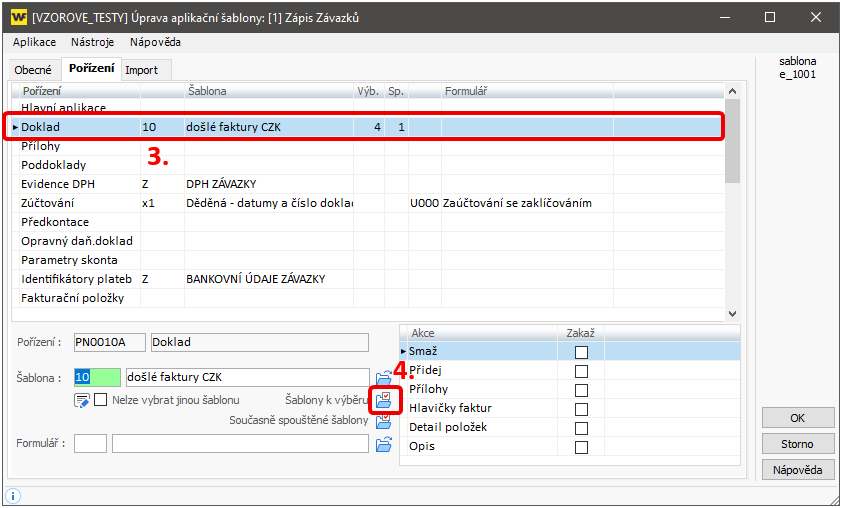
Task: Open the Nápověda menu
Action: point(155,42)
